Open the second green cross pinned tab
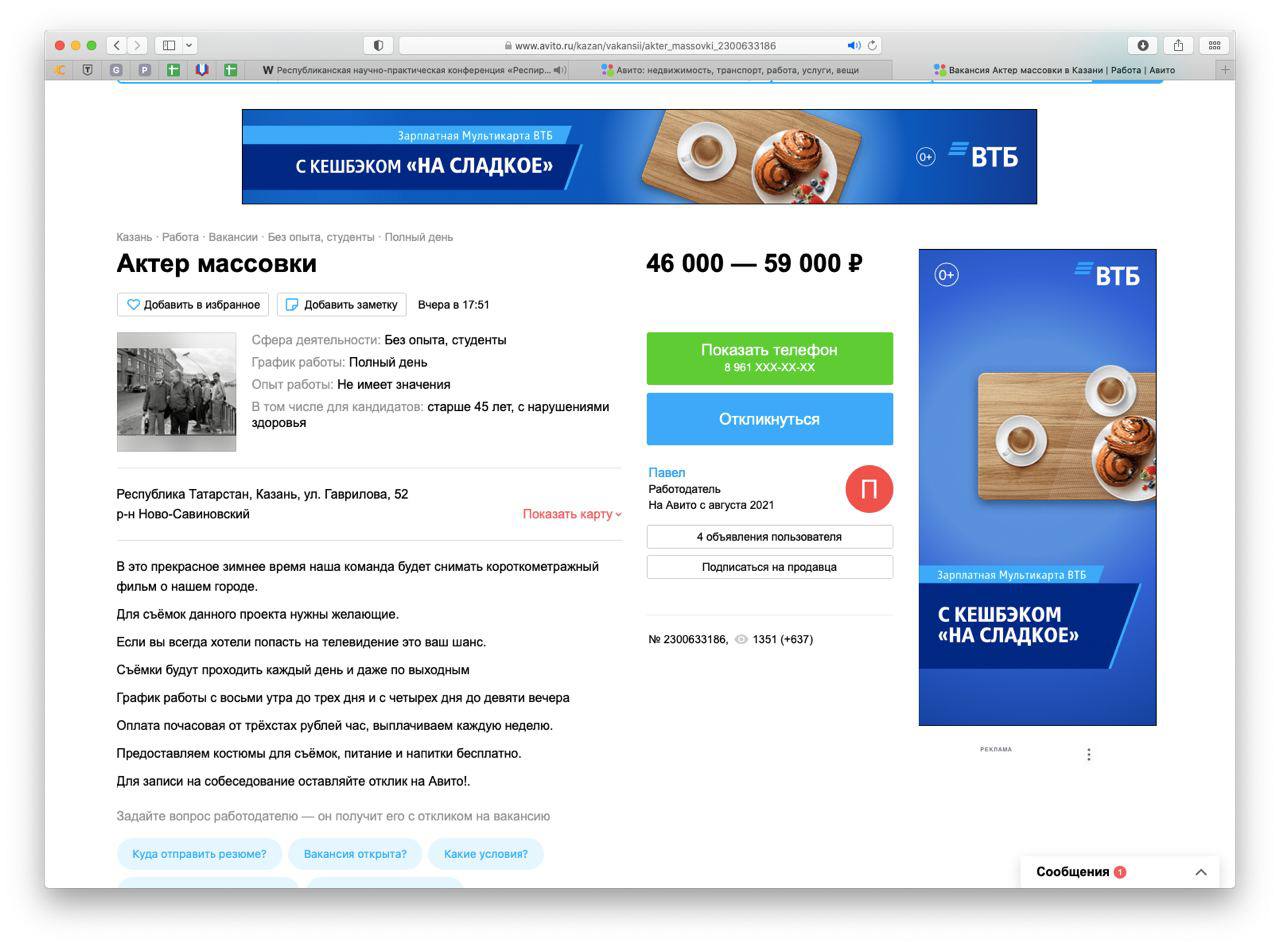 pyautogui.click(x=230, y=70)
